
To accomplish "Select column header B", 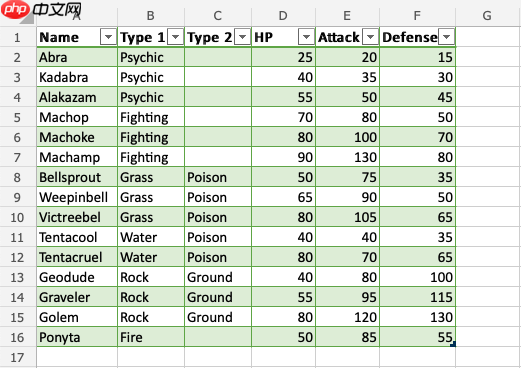I will [151, 16].
